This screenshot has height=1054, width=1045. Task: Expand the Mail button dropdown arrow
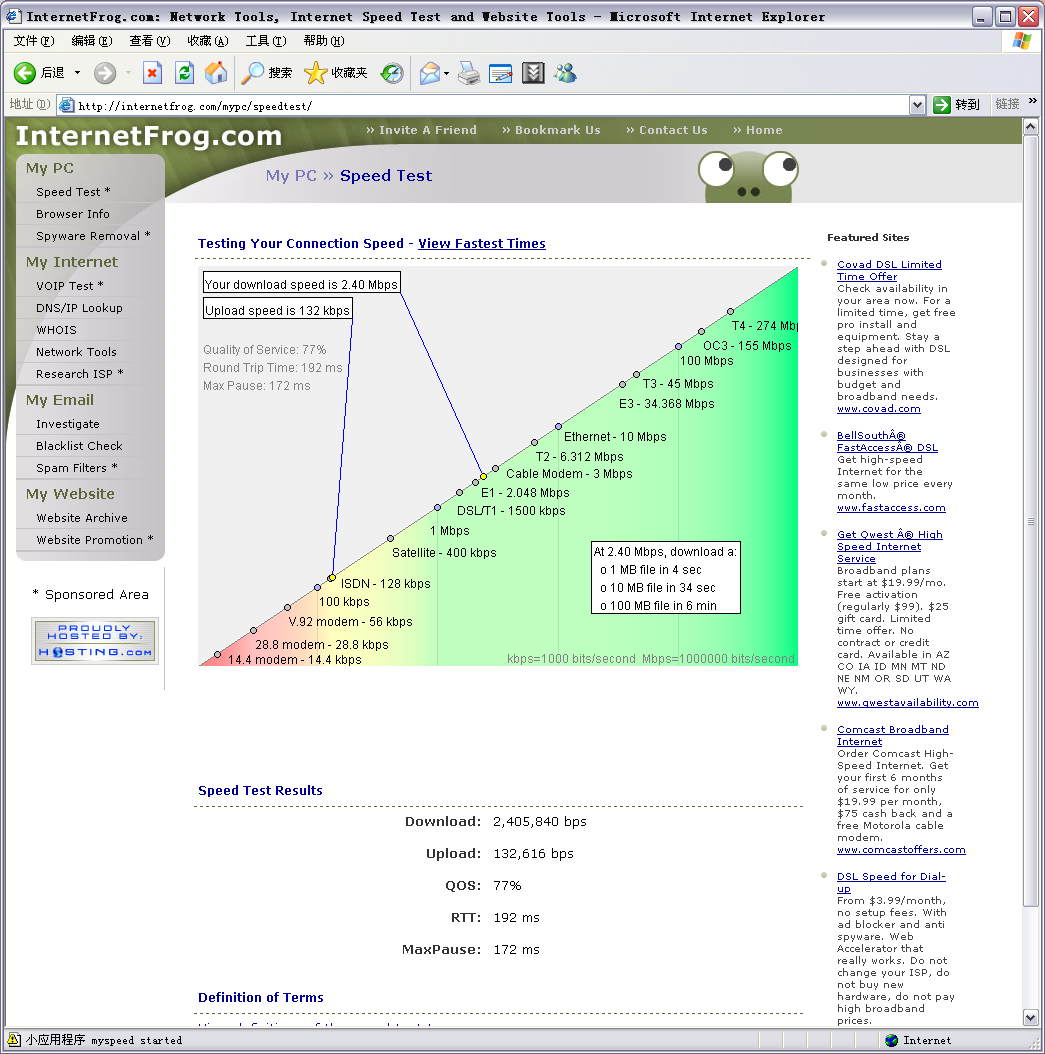[447, 73]
